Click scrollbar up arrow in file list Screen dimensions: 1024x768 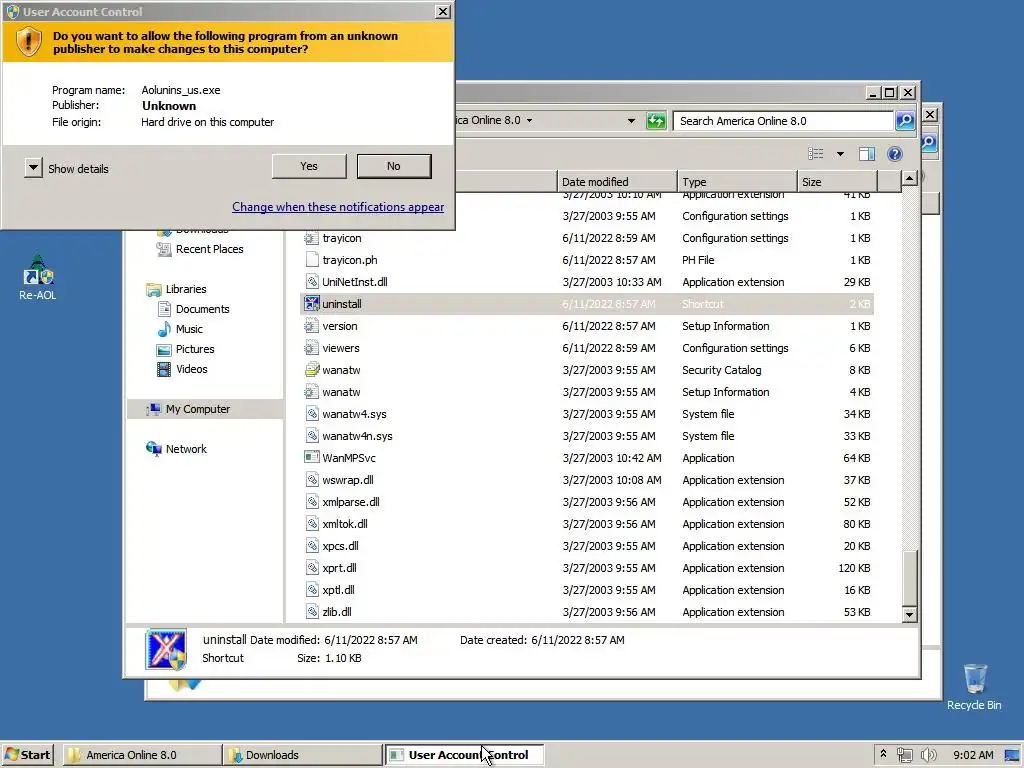[909, 178]
